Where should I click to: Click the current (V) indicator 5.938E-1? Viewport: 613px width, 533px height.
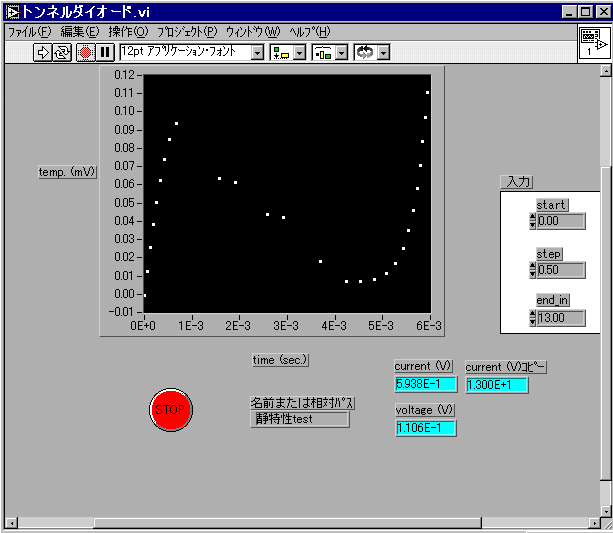pyautogui.click(x=426, y=384)
